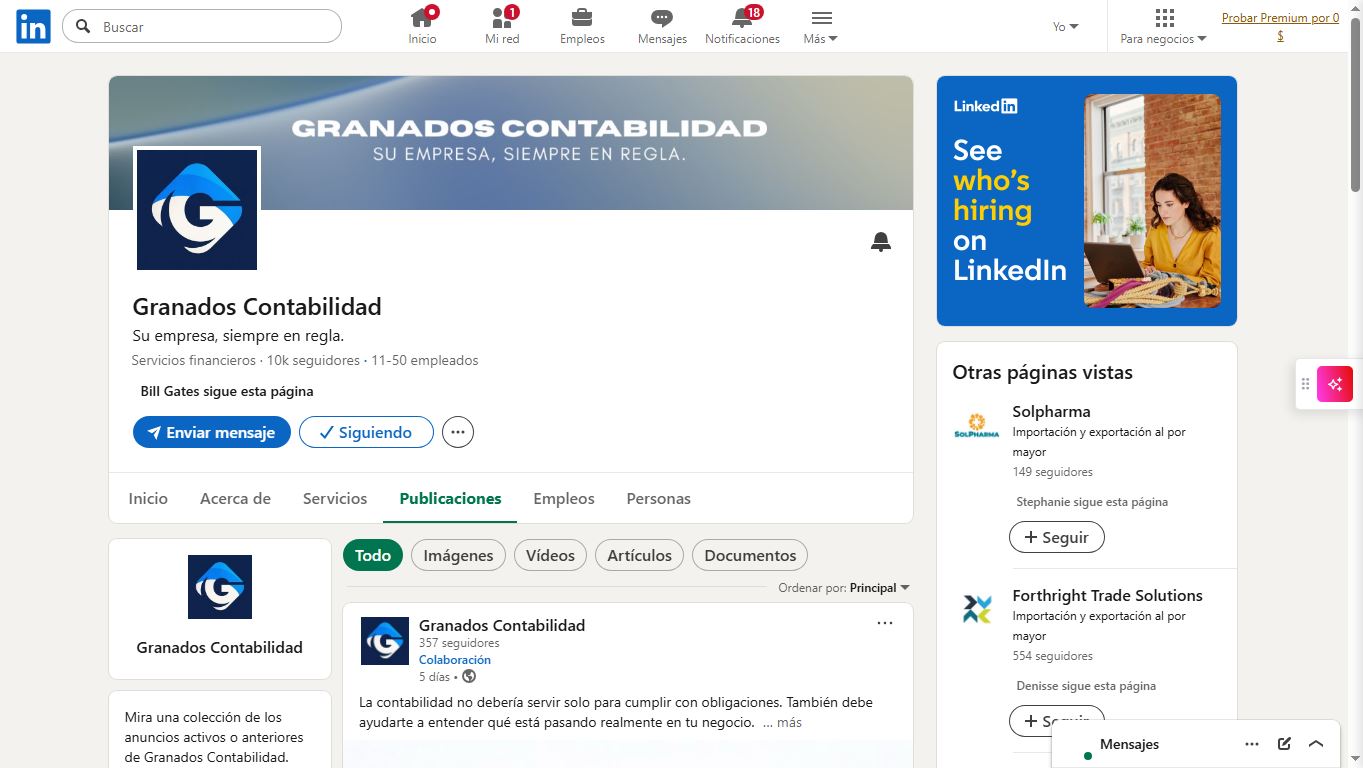
Task: Open the post's three-dot menu
Action: point(885,623)
